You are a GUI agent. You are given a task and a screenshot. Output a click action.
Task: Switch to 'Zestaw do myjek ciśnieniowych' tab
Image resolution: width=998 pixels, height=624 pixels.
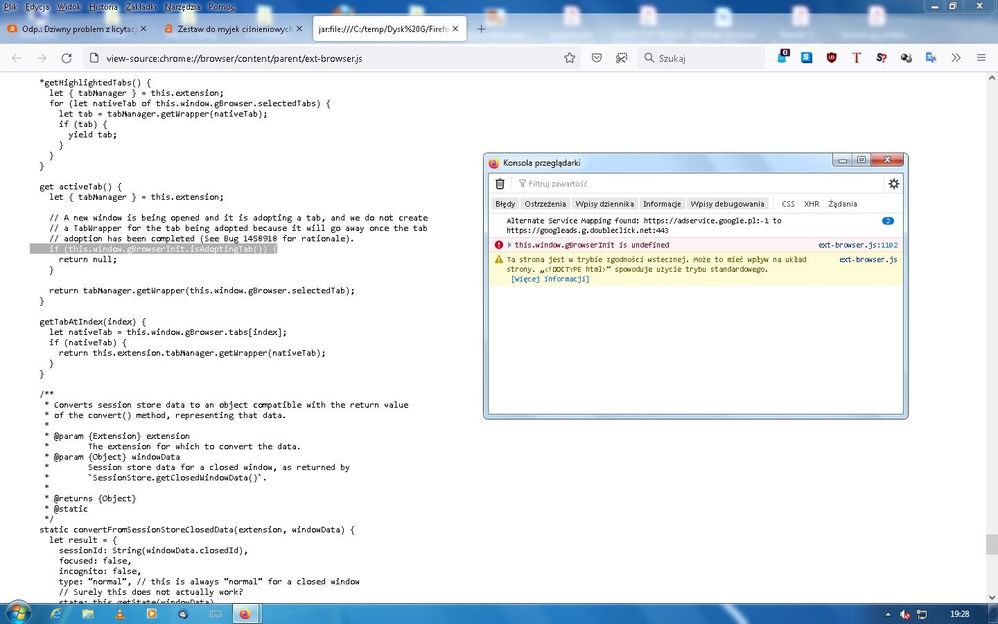coord(232,29)
